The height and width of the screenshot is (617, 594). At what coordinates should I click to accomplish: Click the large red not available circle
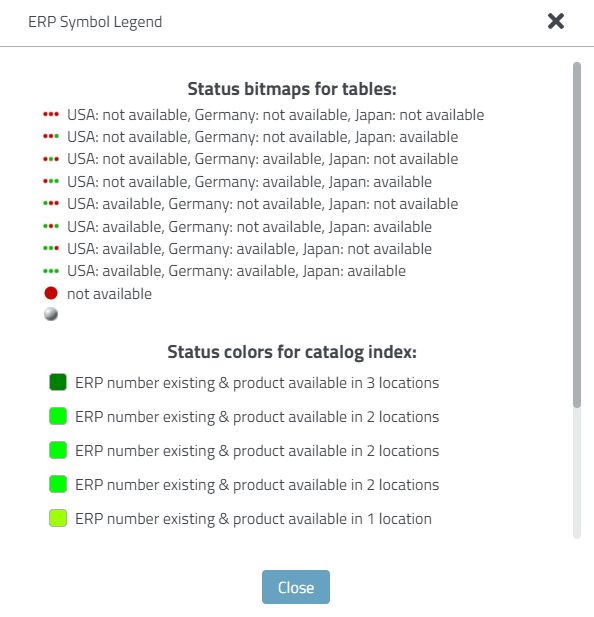pyautogui.click(x=51, y=293)
